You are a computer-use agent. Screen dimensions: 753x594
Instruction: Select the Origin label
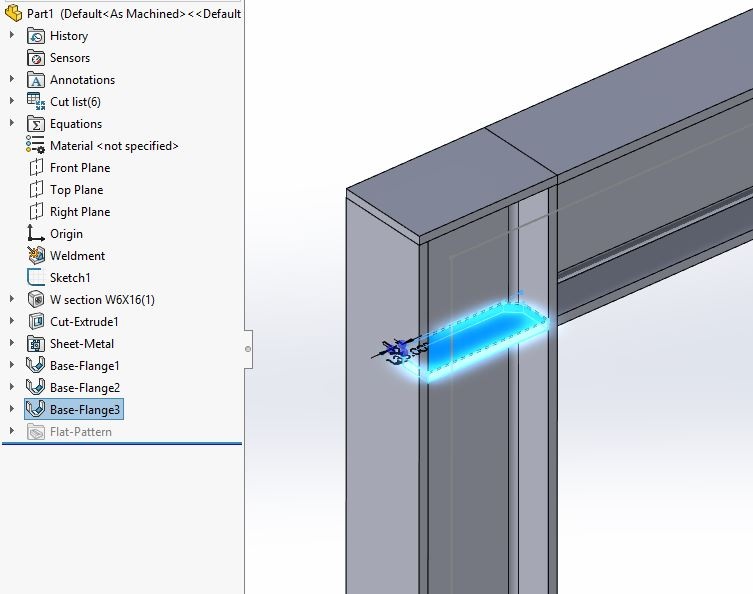[66, 234]
